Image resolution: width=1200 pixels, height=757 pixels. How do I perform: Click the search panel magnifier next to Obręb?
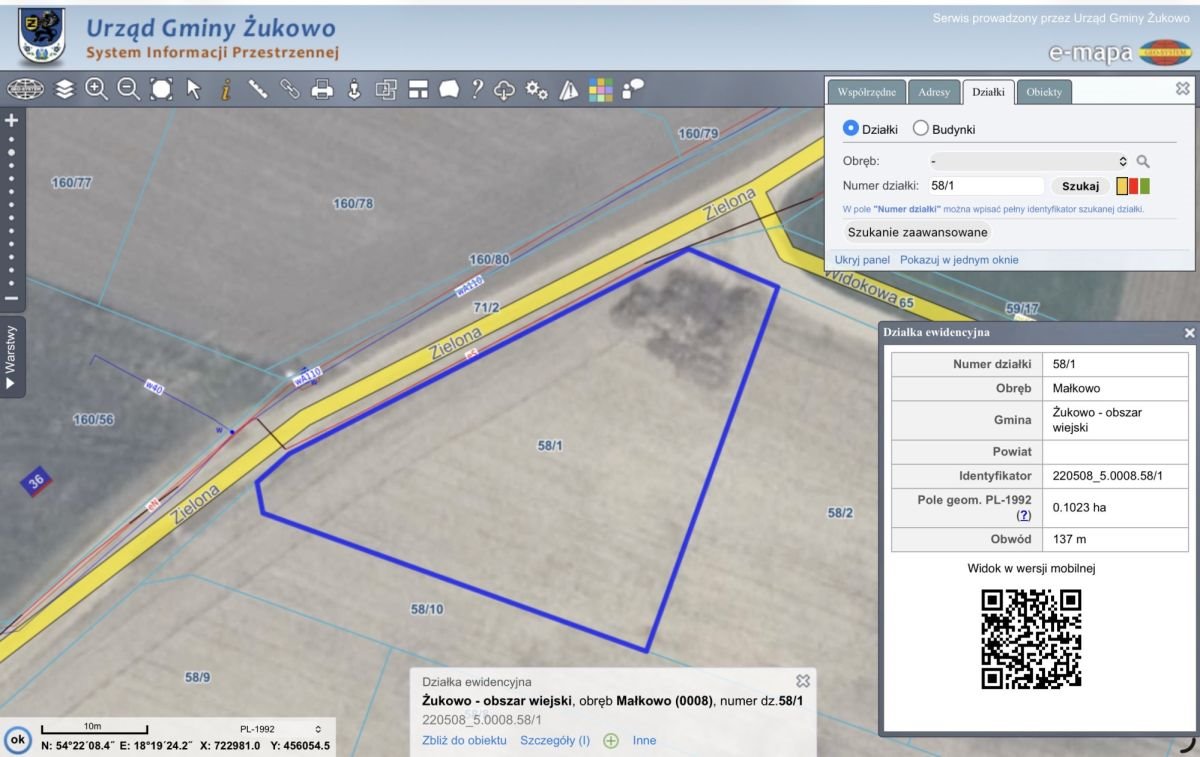click(x=1143, y=161)
